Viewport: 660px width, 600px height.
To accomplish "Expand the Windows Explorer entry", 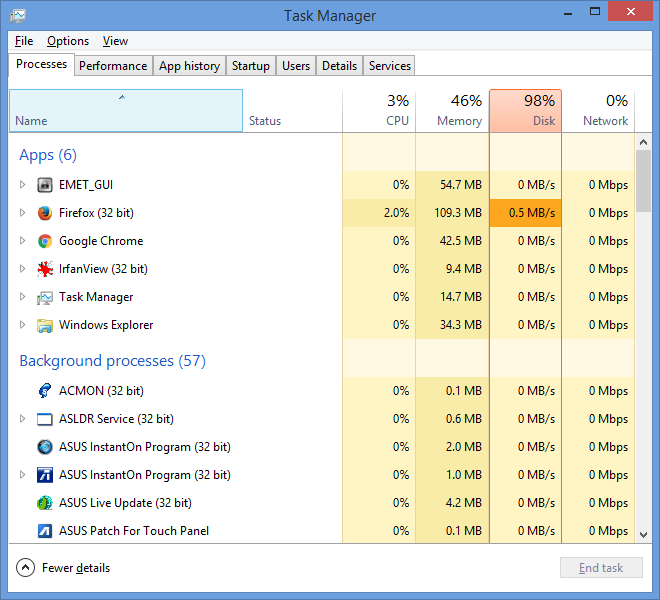I will coord(23,325).
